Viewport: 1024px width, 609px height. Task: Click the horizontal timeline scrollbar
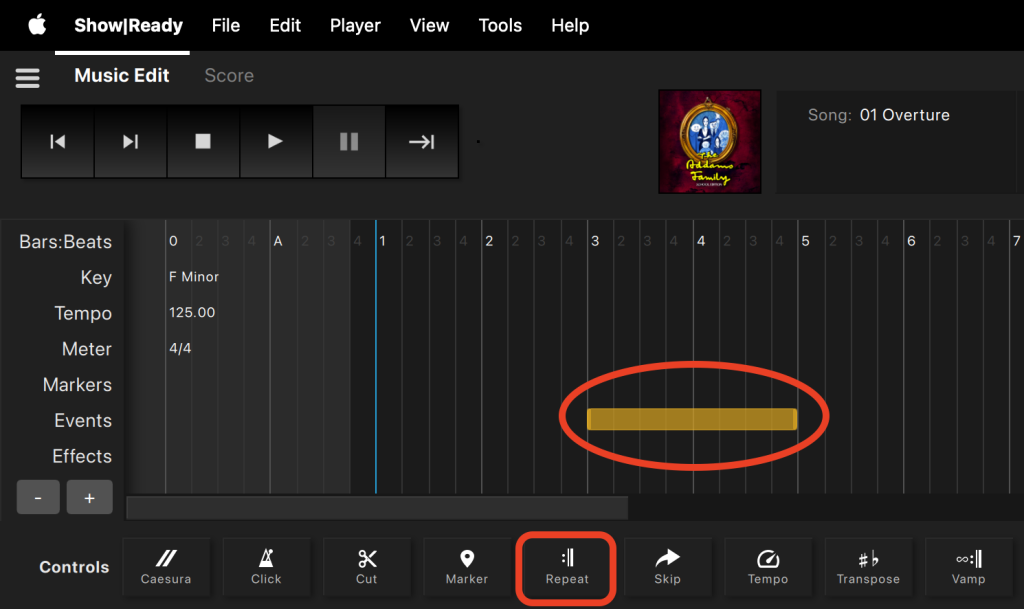377,508
